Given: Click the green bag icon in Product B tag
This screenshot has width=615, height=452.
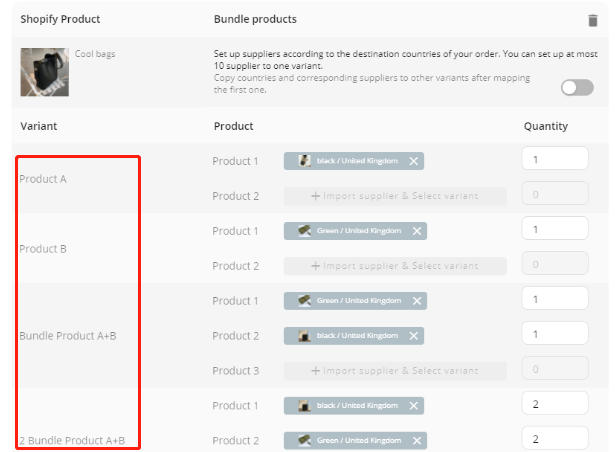Looking at the screenshot, I should click(x=304, y=231).
